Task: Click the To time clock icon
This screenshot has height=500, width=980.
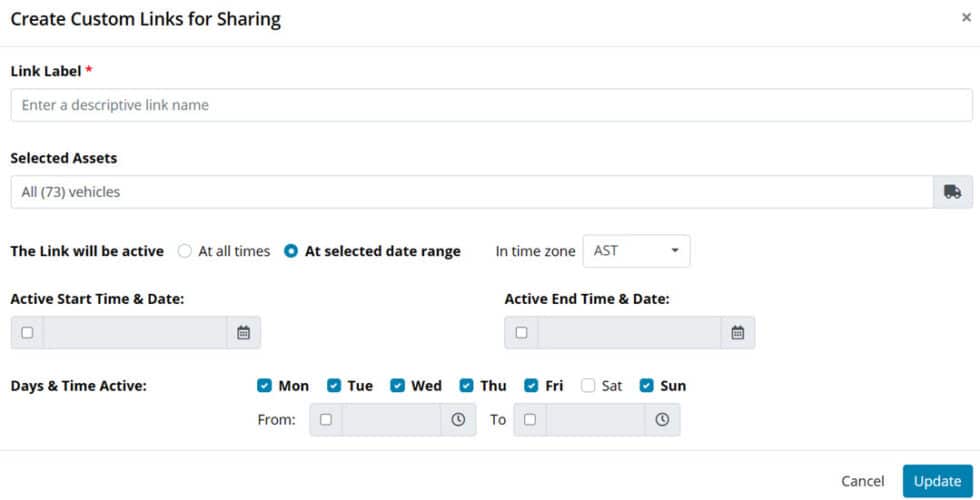Action: point(662,419)
